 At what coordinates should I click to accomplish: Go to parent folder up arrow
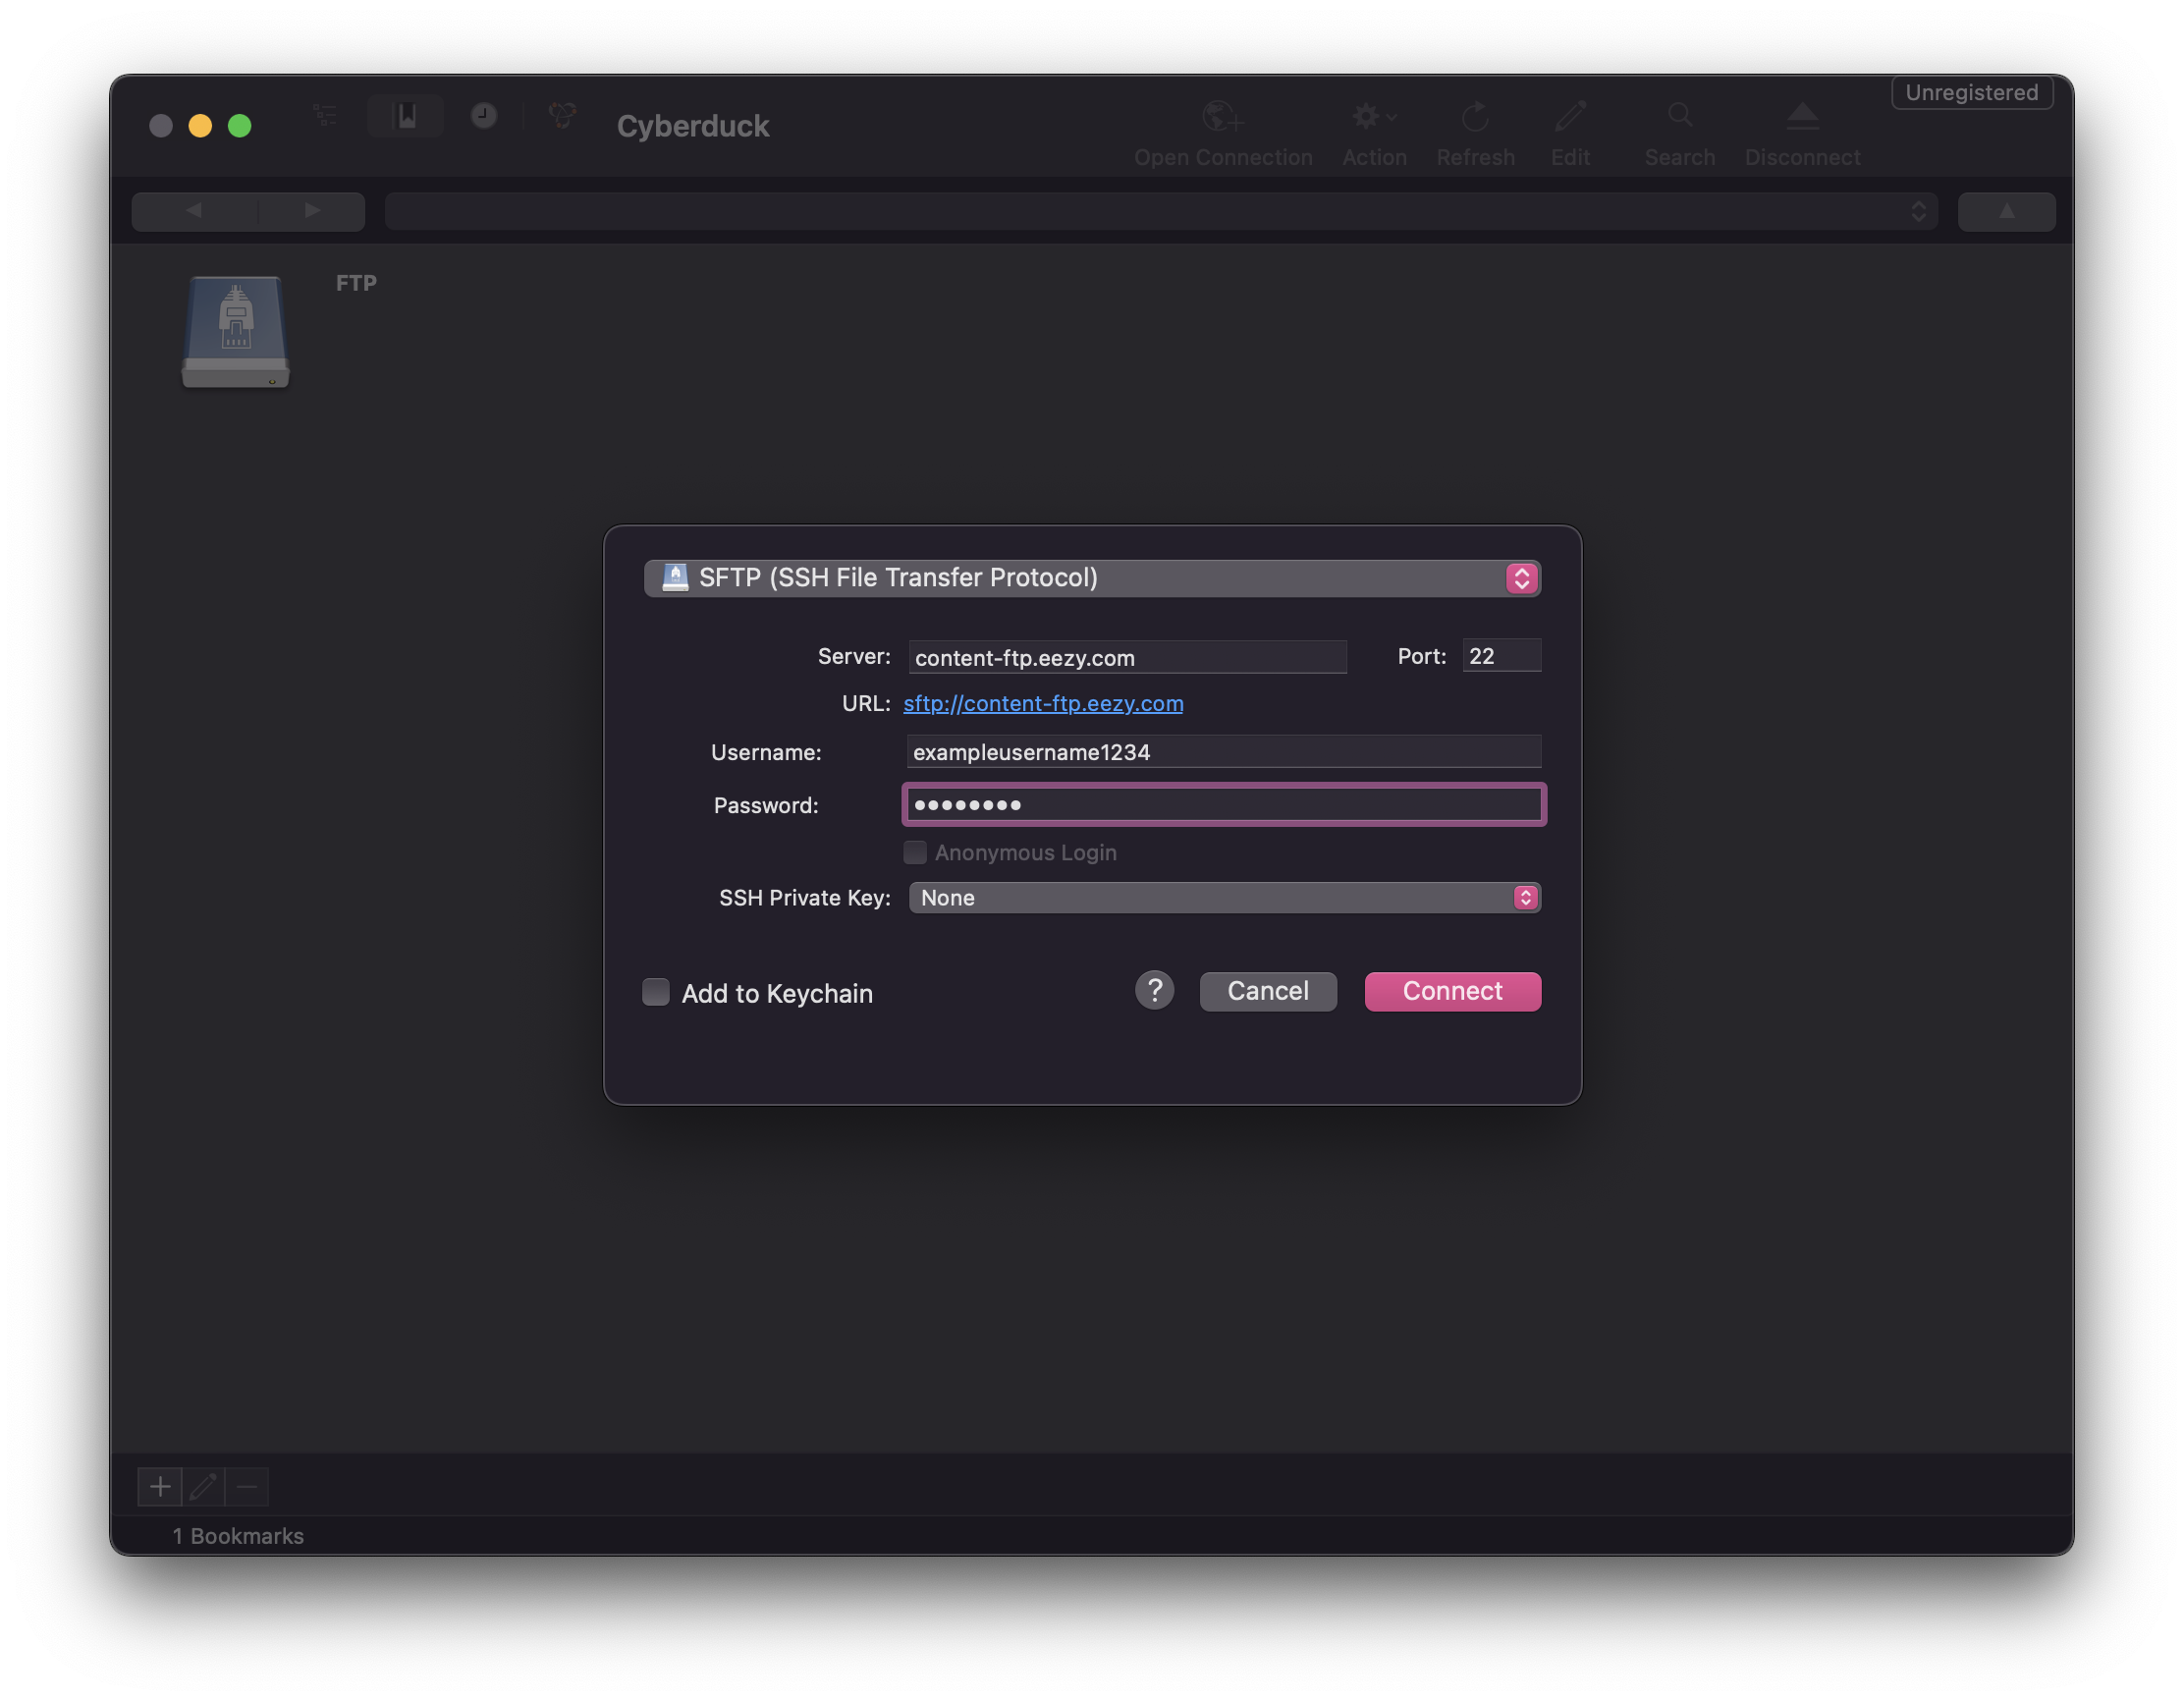pos(2006,211)
